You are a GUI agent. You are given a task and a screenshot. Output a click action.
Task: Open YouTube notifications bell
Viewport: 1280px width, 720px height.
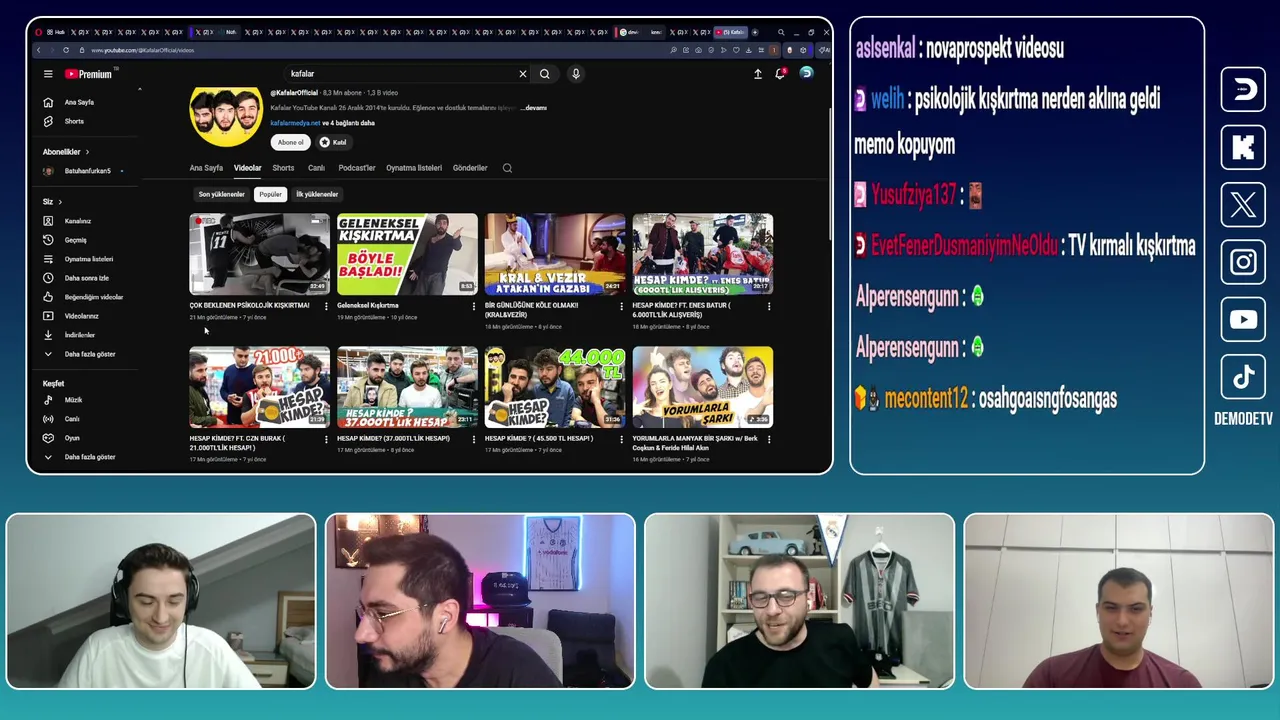tap(780, 74)
